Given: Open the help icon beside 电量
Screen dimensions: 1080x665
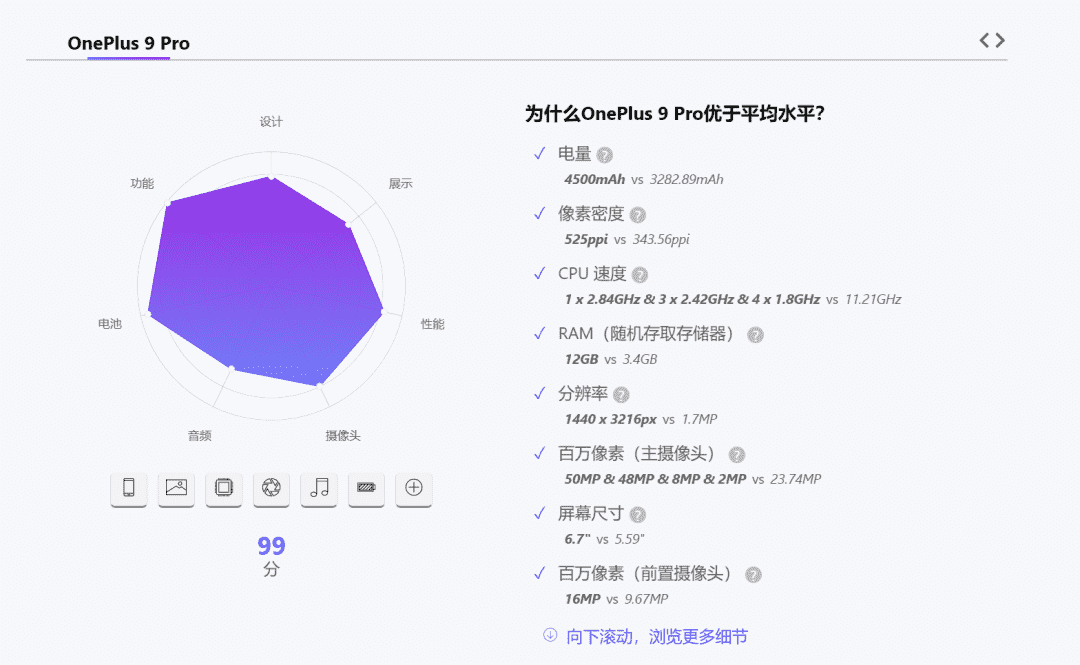Looking at the screenshot, I should [x=604, y=155].
